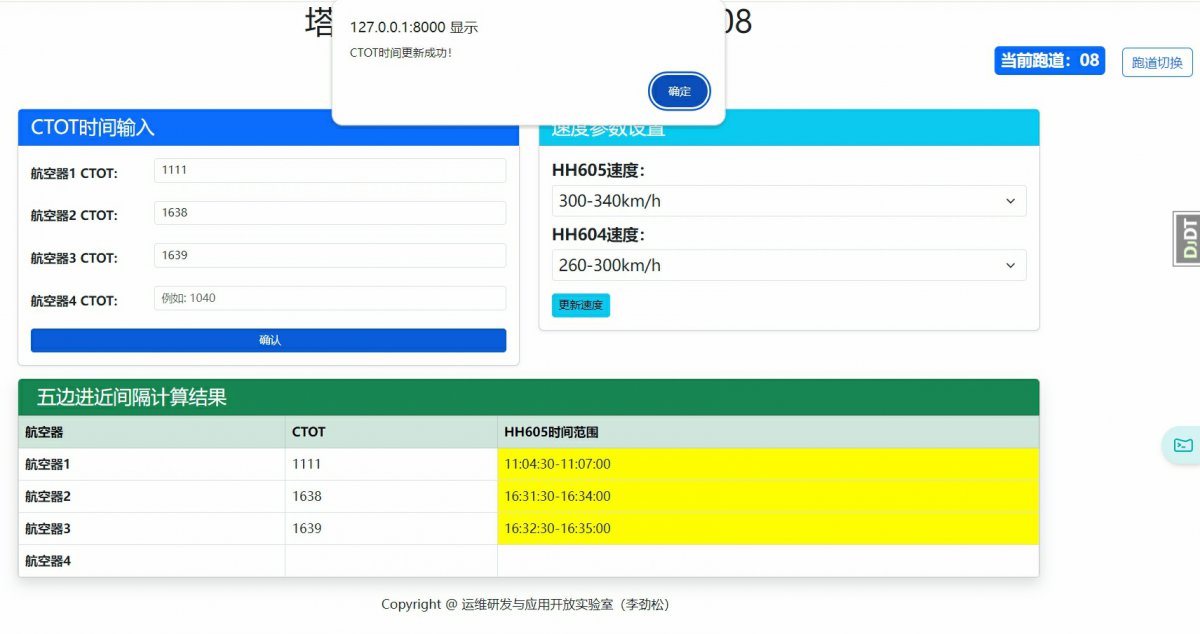Open the HH604速度 speed dropdown

(x=788, y=265)
